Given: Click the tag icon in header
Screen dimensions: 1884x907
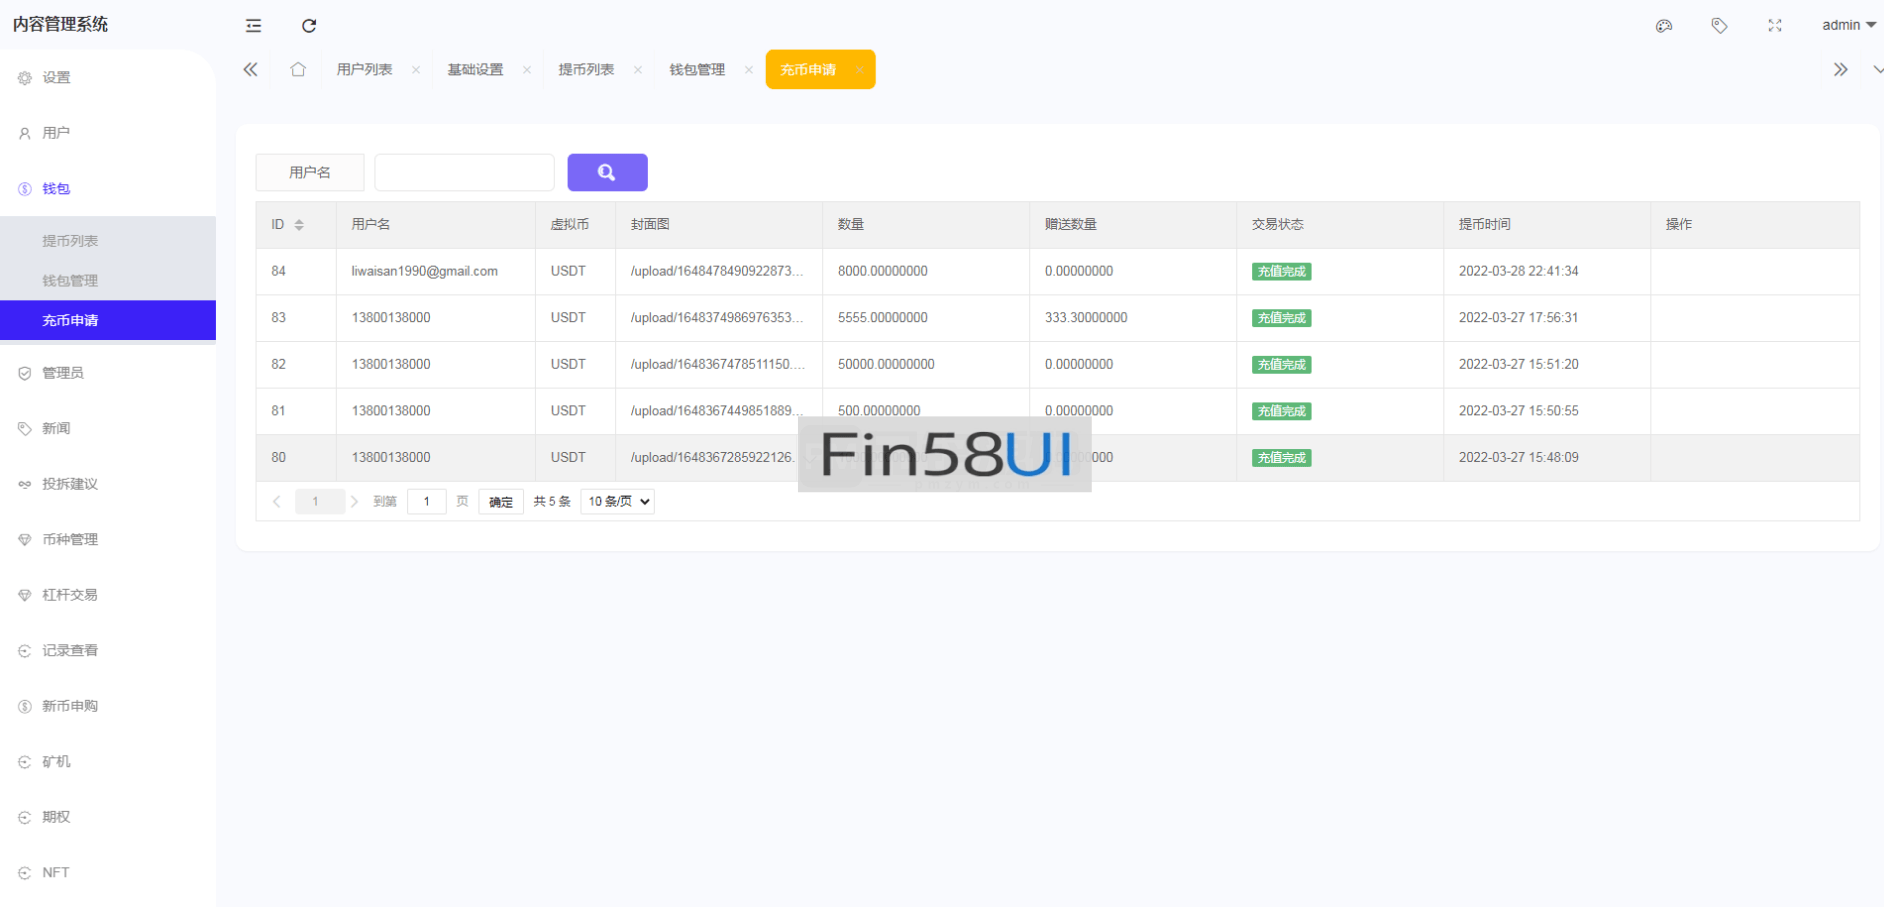Looking at the screenshot, I should (1719, 26).
